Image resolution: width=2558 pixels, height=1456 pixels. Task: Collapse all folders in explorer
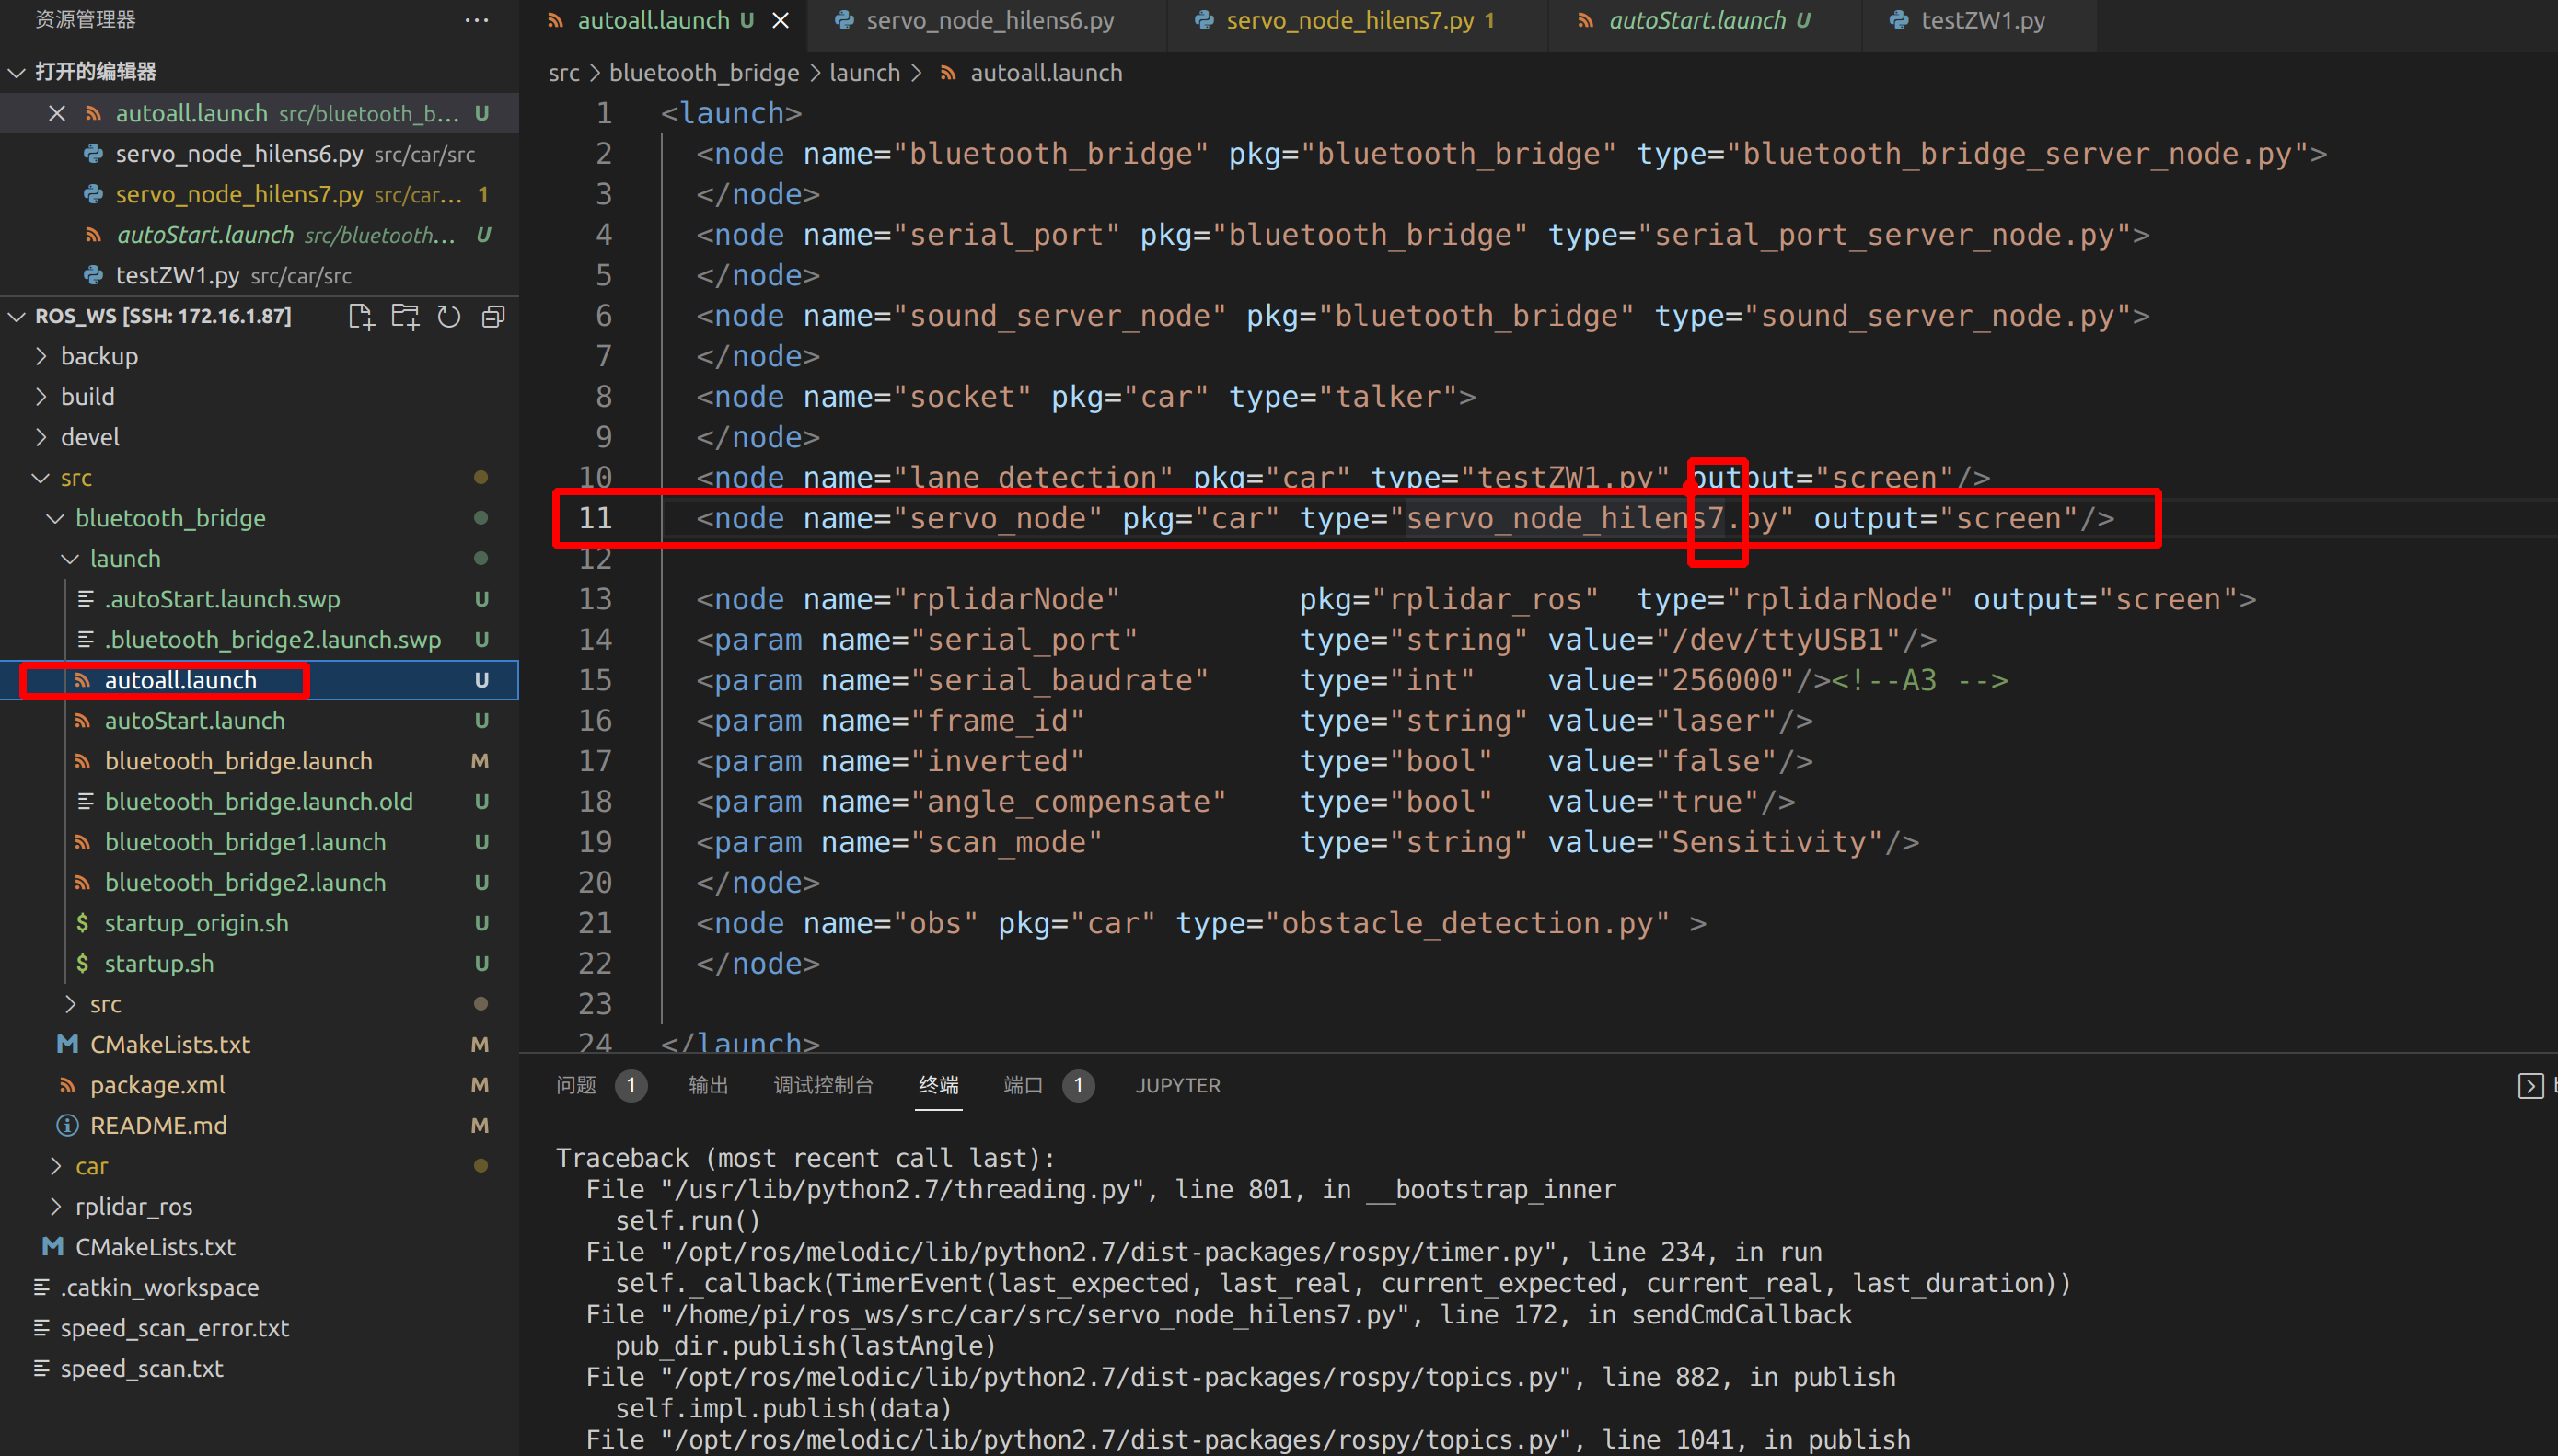493,317
